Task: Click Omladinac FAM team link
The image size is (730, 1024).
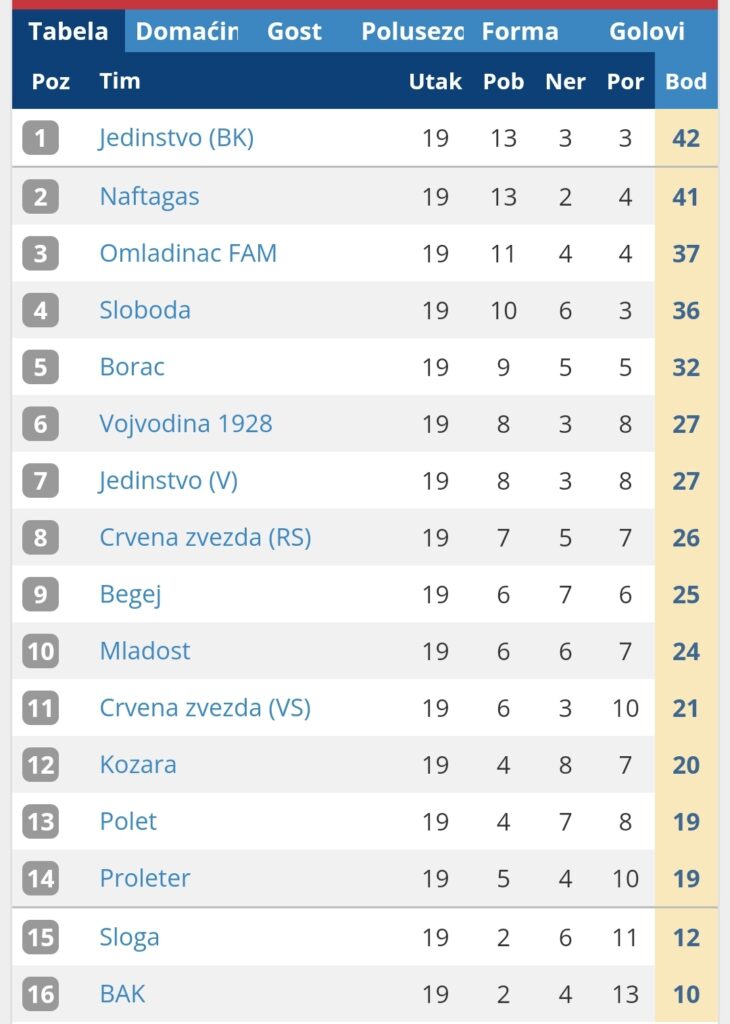Action: (188, 253)
